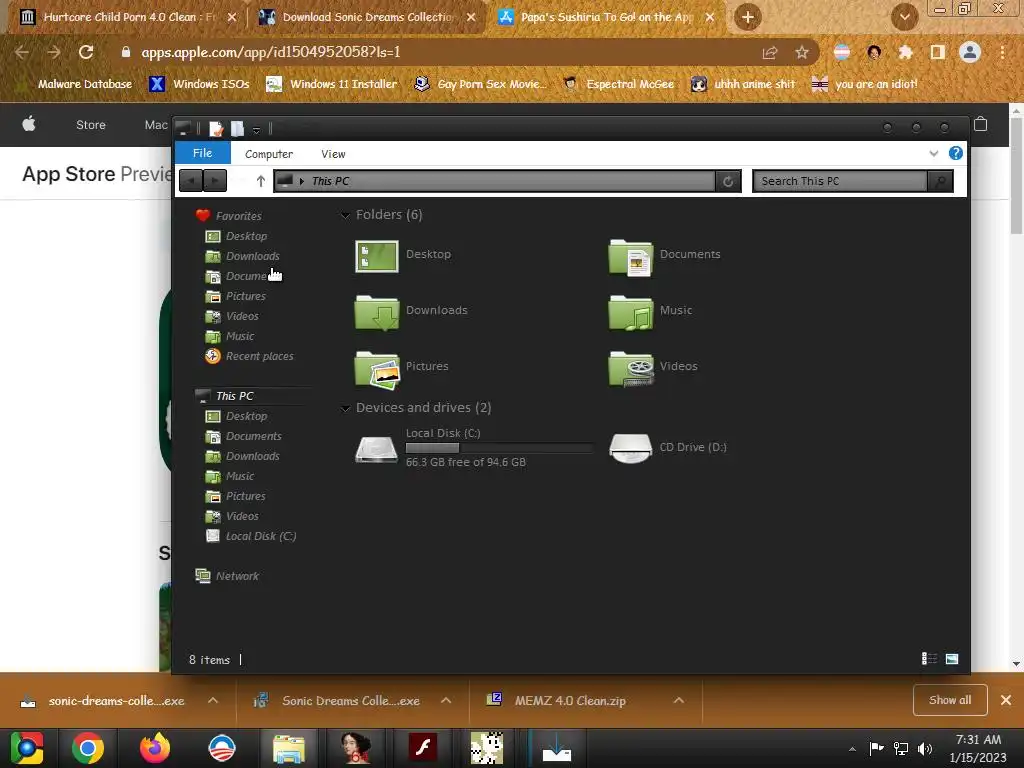Open Windows 11 Installer bookmark
The image size is (1024, 768).
(x=332, y=84)
